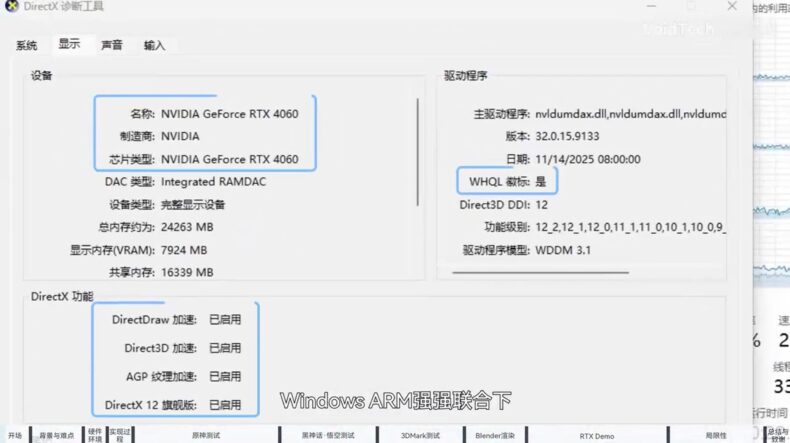Viewport: 790px width, 443px height.
Task: Click the Direct3D DDI value 12
Action: click(x=542, y=205)
